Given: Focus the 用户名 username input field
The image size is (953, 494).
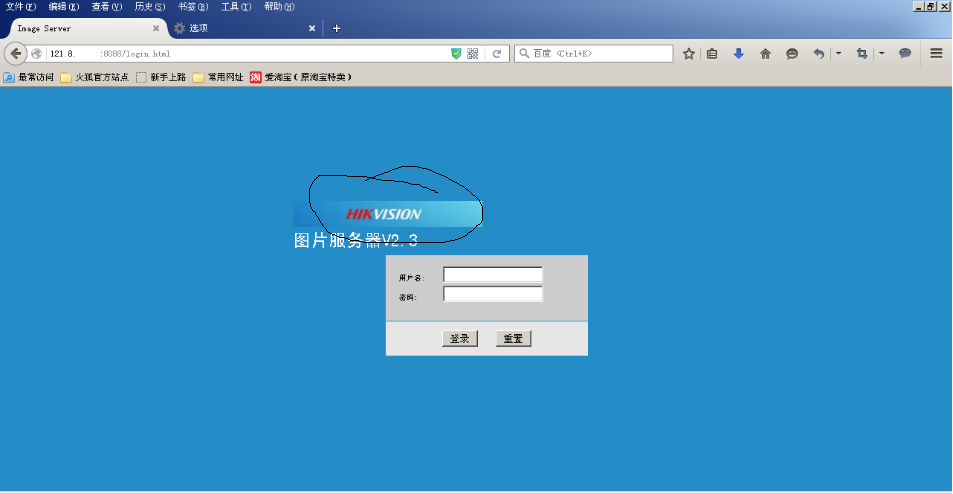Looking at the screenshot, I should pos(492,275).
